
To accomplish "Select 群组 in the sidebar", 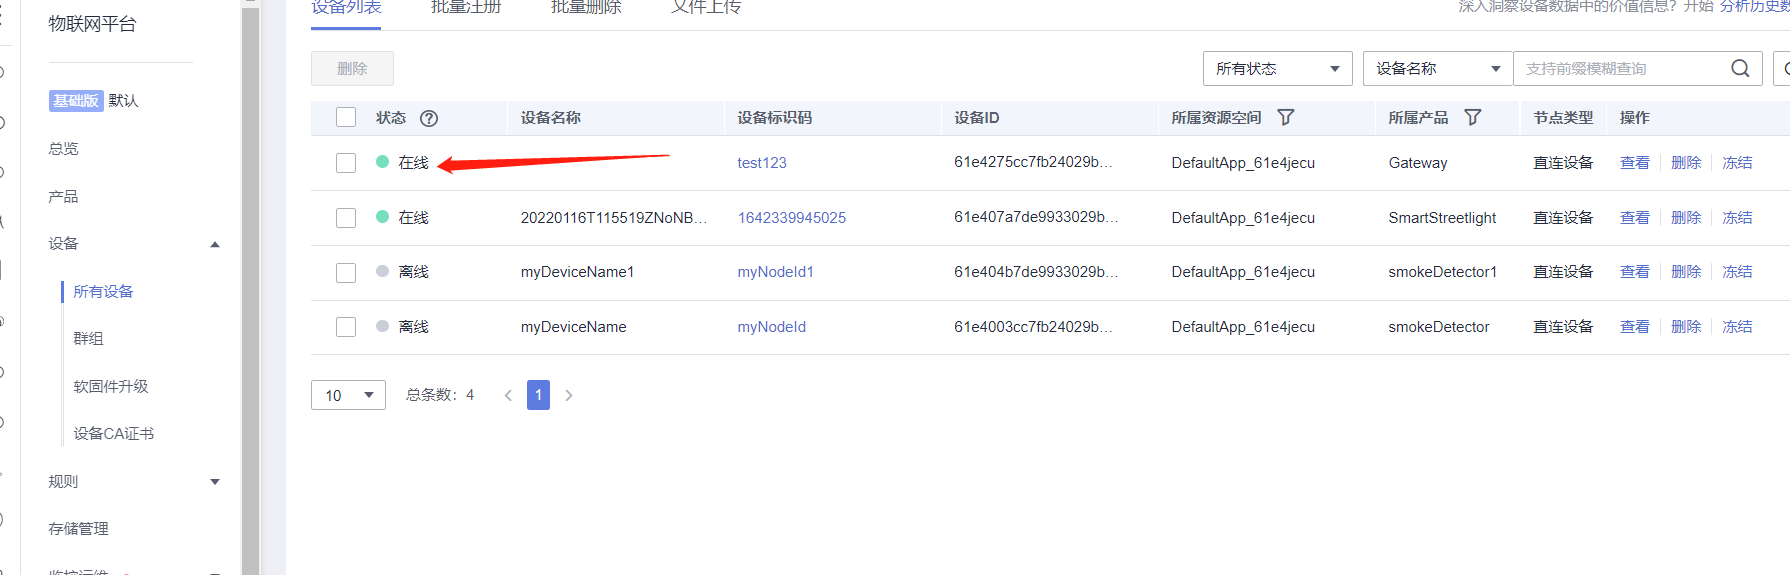I will click(x=88, y=338).
